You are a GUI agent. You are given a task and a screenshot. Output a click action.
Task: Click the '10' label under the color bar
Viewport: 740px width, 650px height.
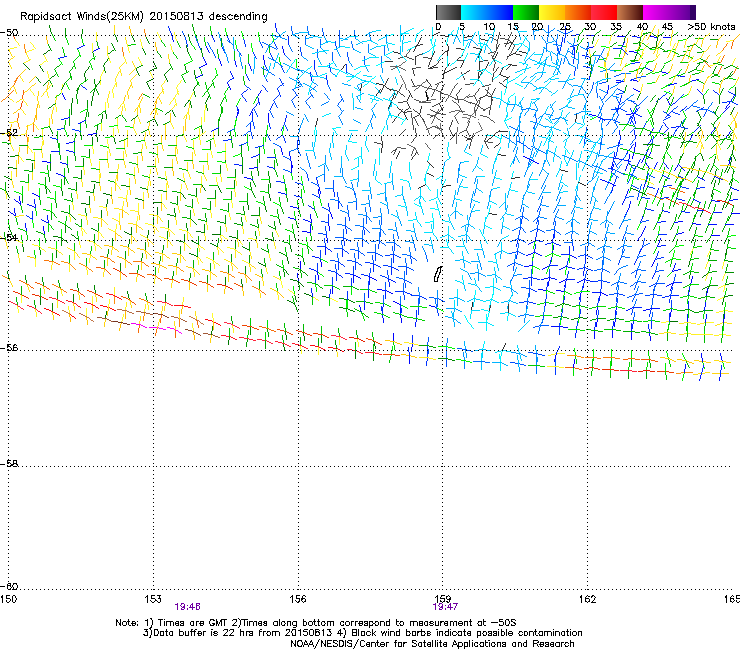489,26
